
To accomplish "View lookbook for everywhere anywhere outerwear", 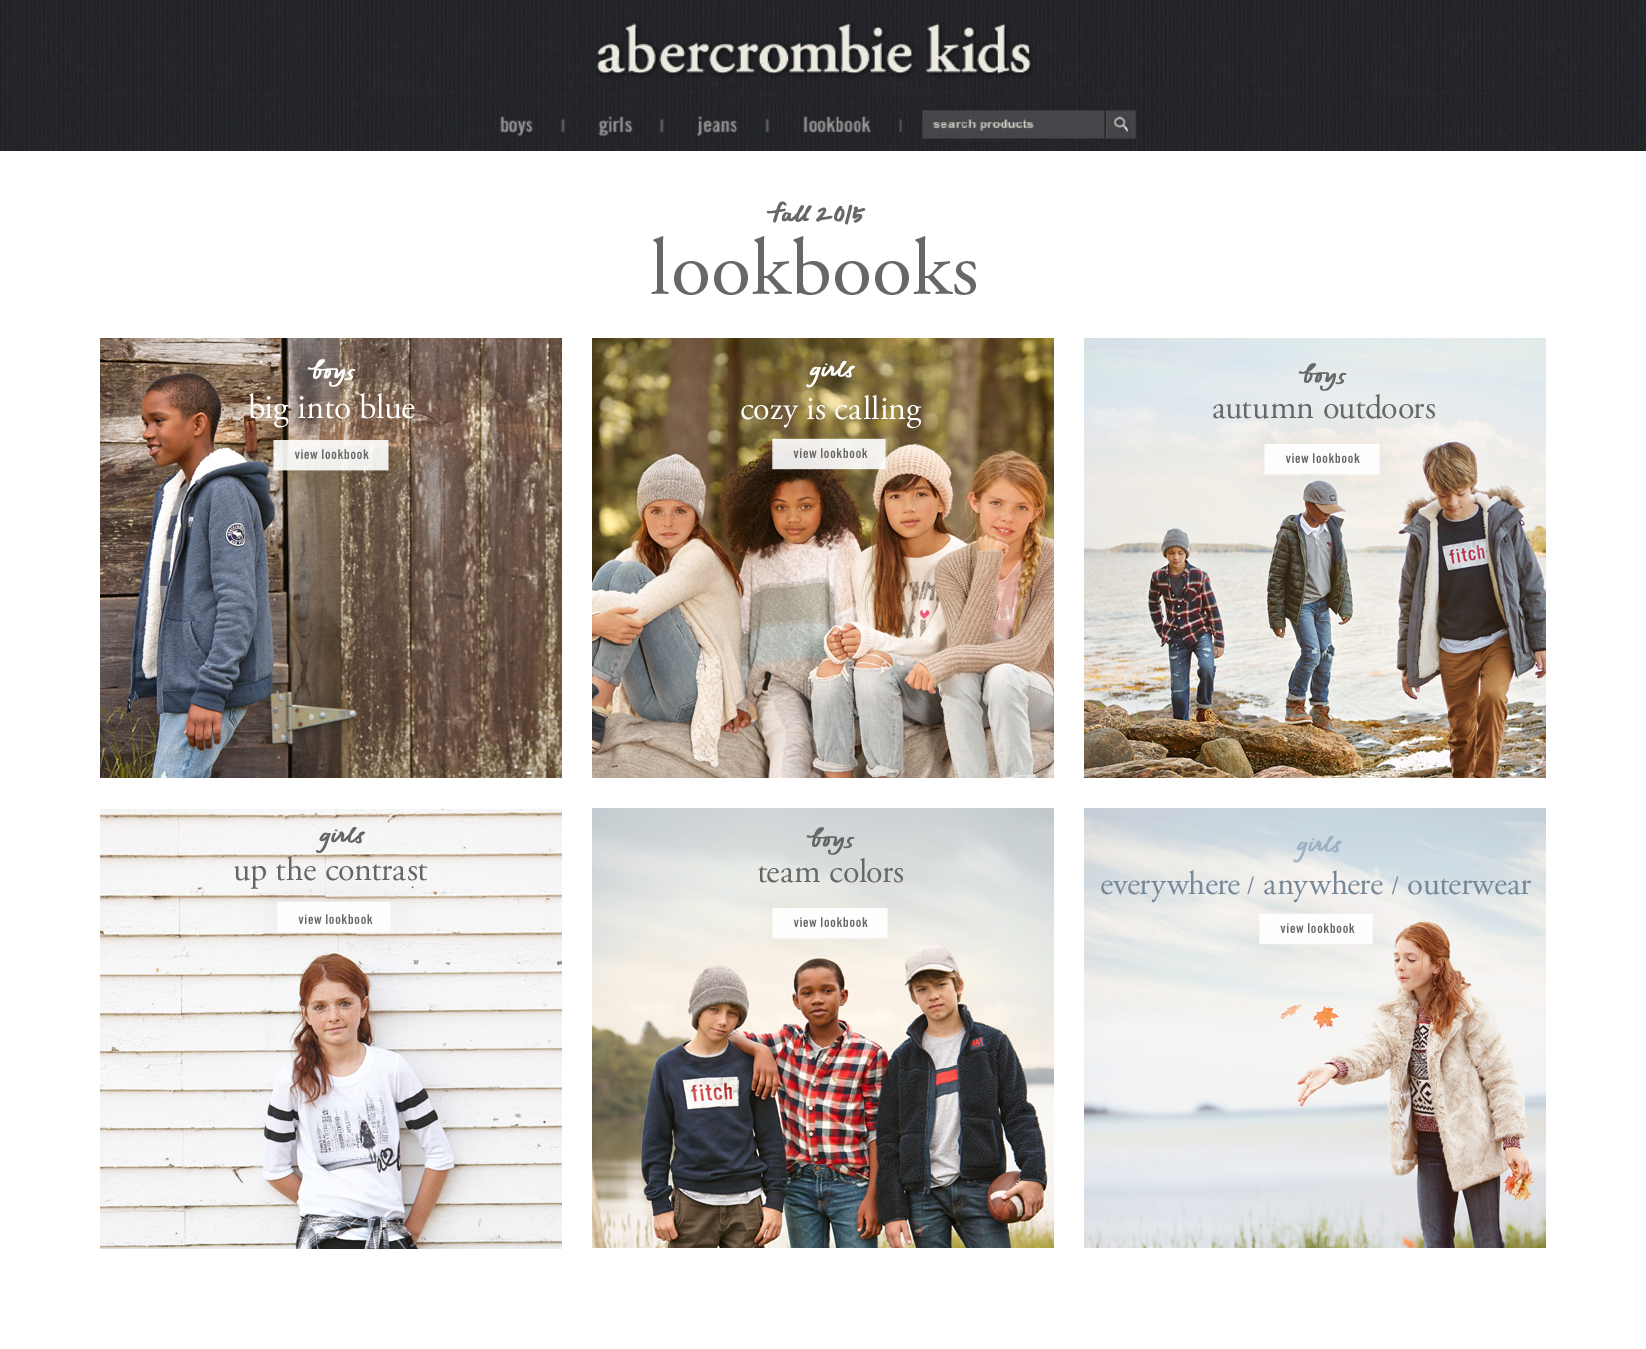I will coord(1317,929).
